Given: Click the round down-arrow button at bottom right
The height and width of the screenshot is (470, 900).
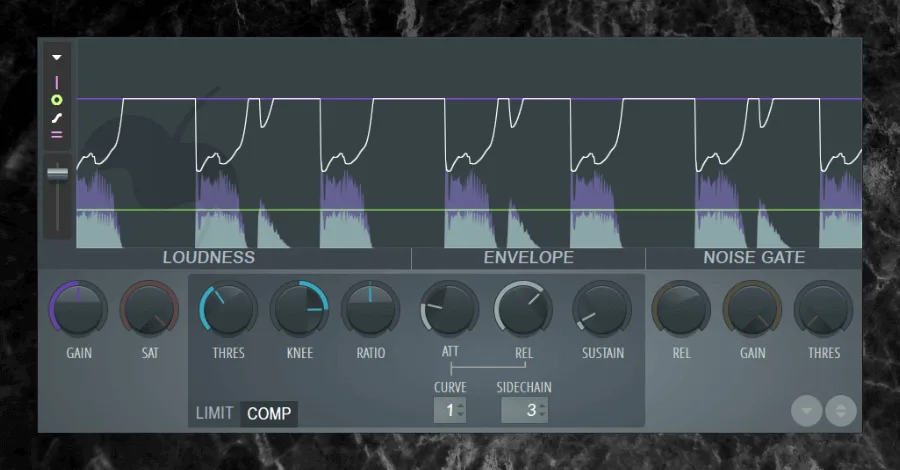Looking at the screenshot, I should pyautogui.click(x=806, y=411).
